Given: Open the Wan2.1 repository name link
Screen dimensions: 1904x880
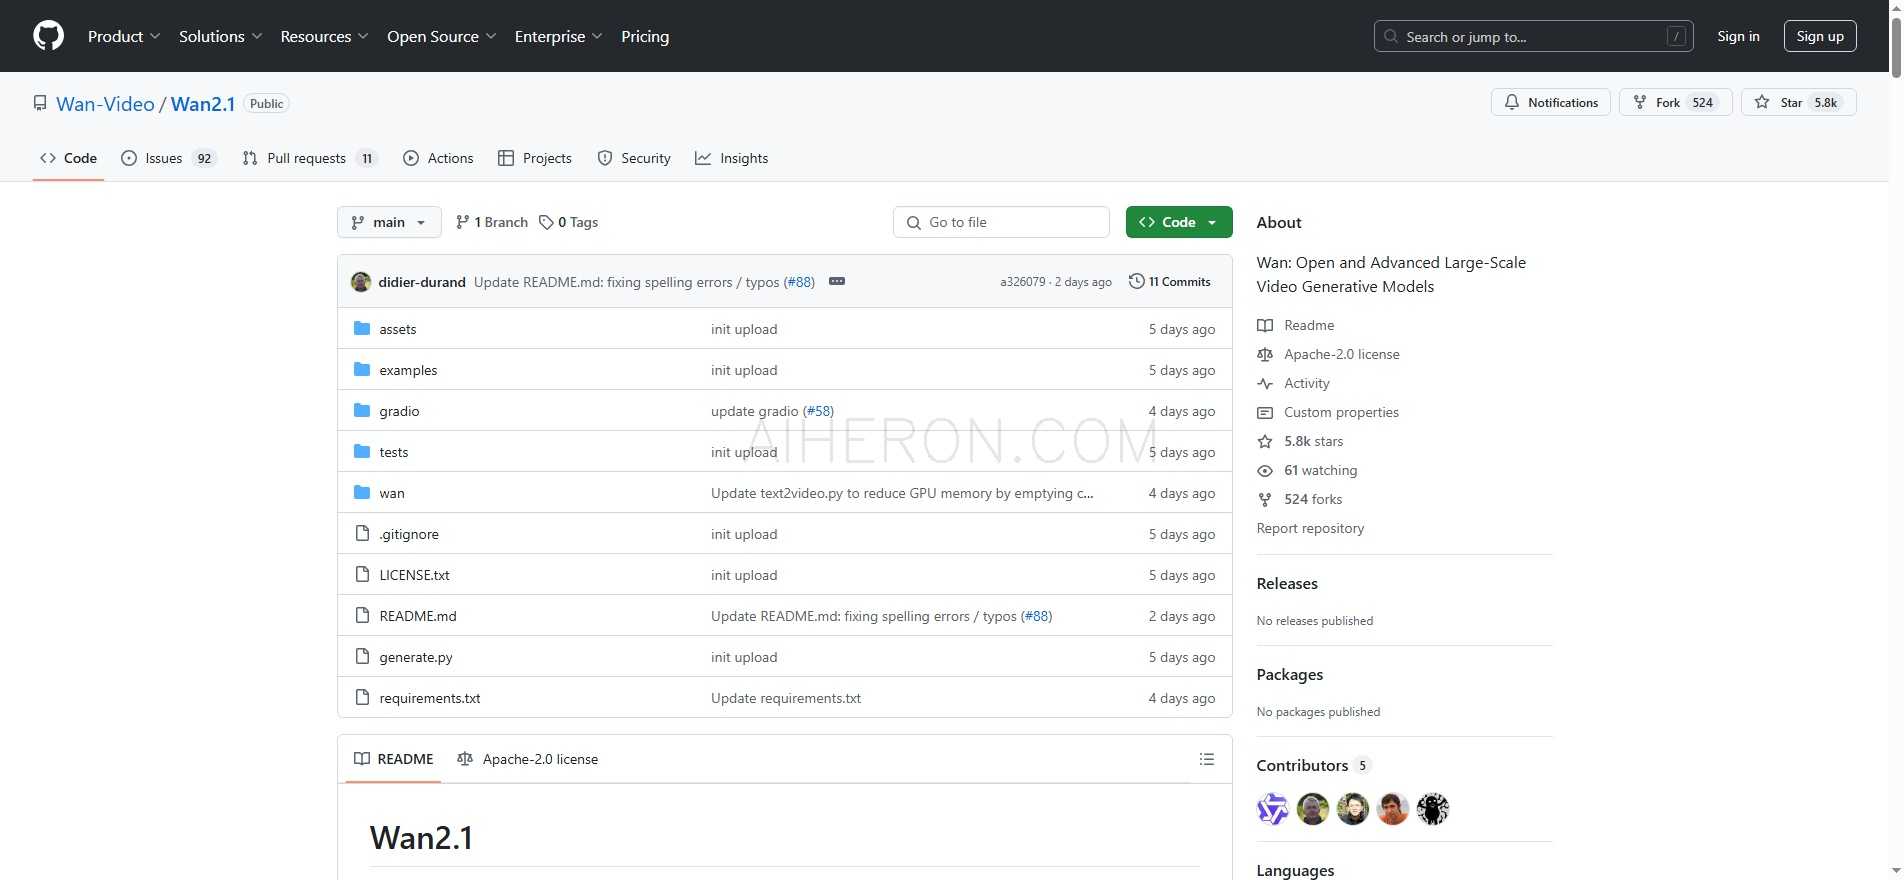Looking at the screenshot, I should (x=203, y=104).
